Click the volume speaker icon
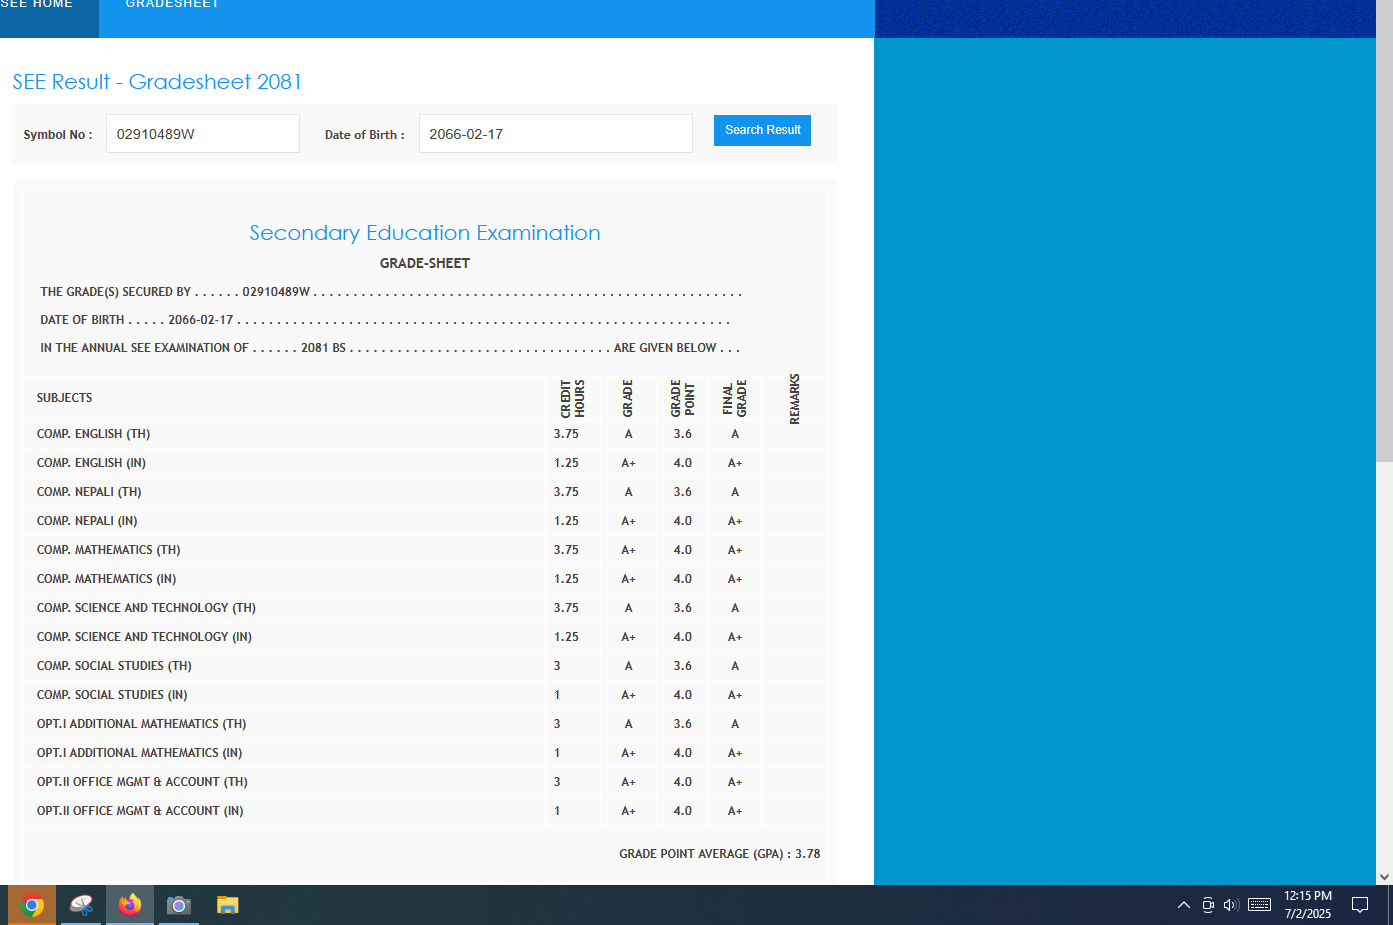 [1231, 905]
